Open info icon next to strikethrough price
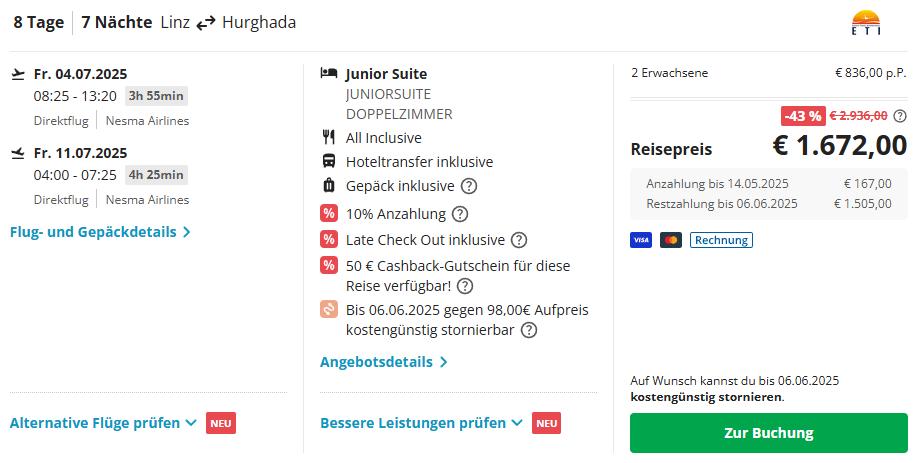Viewport: 922px width, 463px height. [900, 116]
